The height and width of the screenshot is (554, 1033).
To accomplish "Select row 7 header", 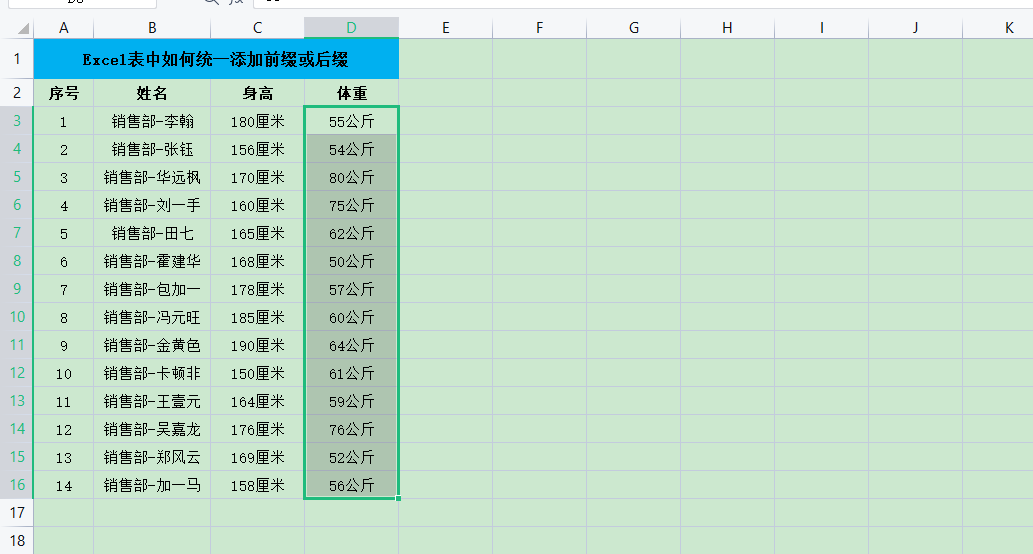I will coord(16,233).
